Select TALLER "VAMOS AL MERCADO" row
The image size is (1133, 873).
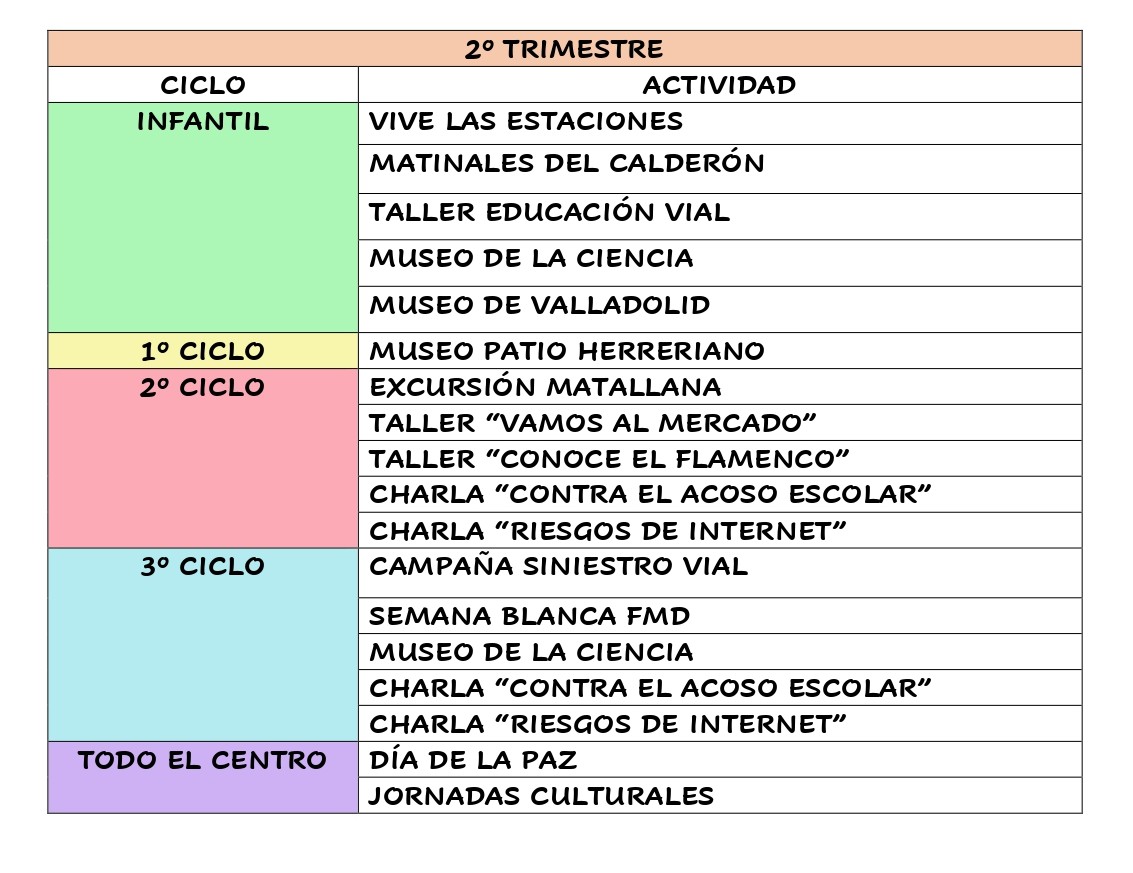pos(593,423)
